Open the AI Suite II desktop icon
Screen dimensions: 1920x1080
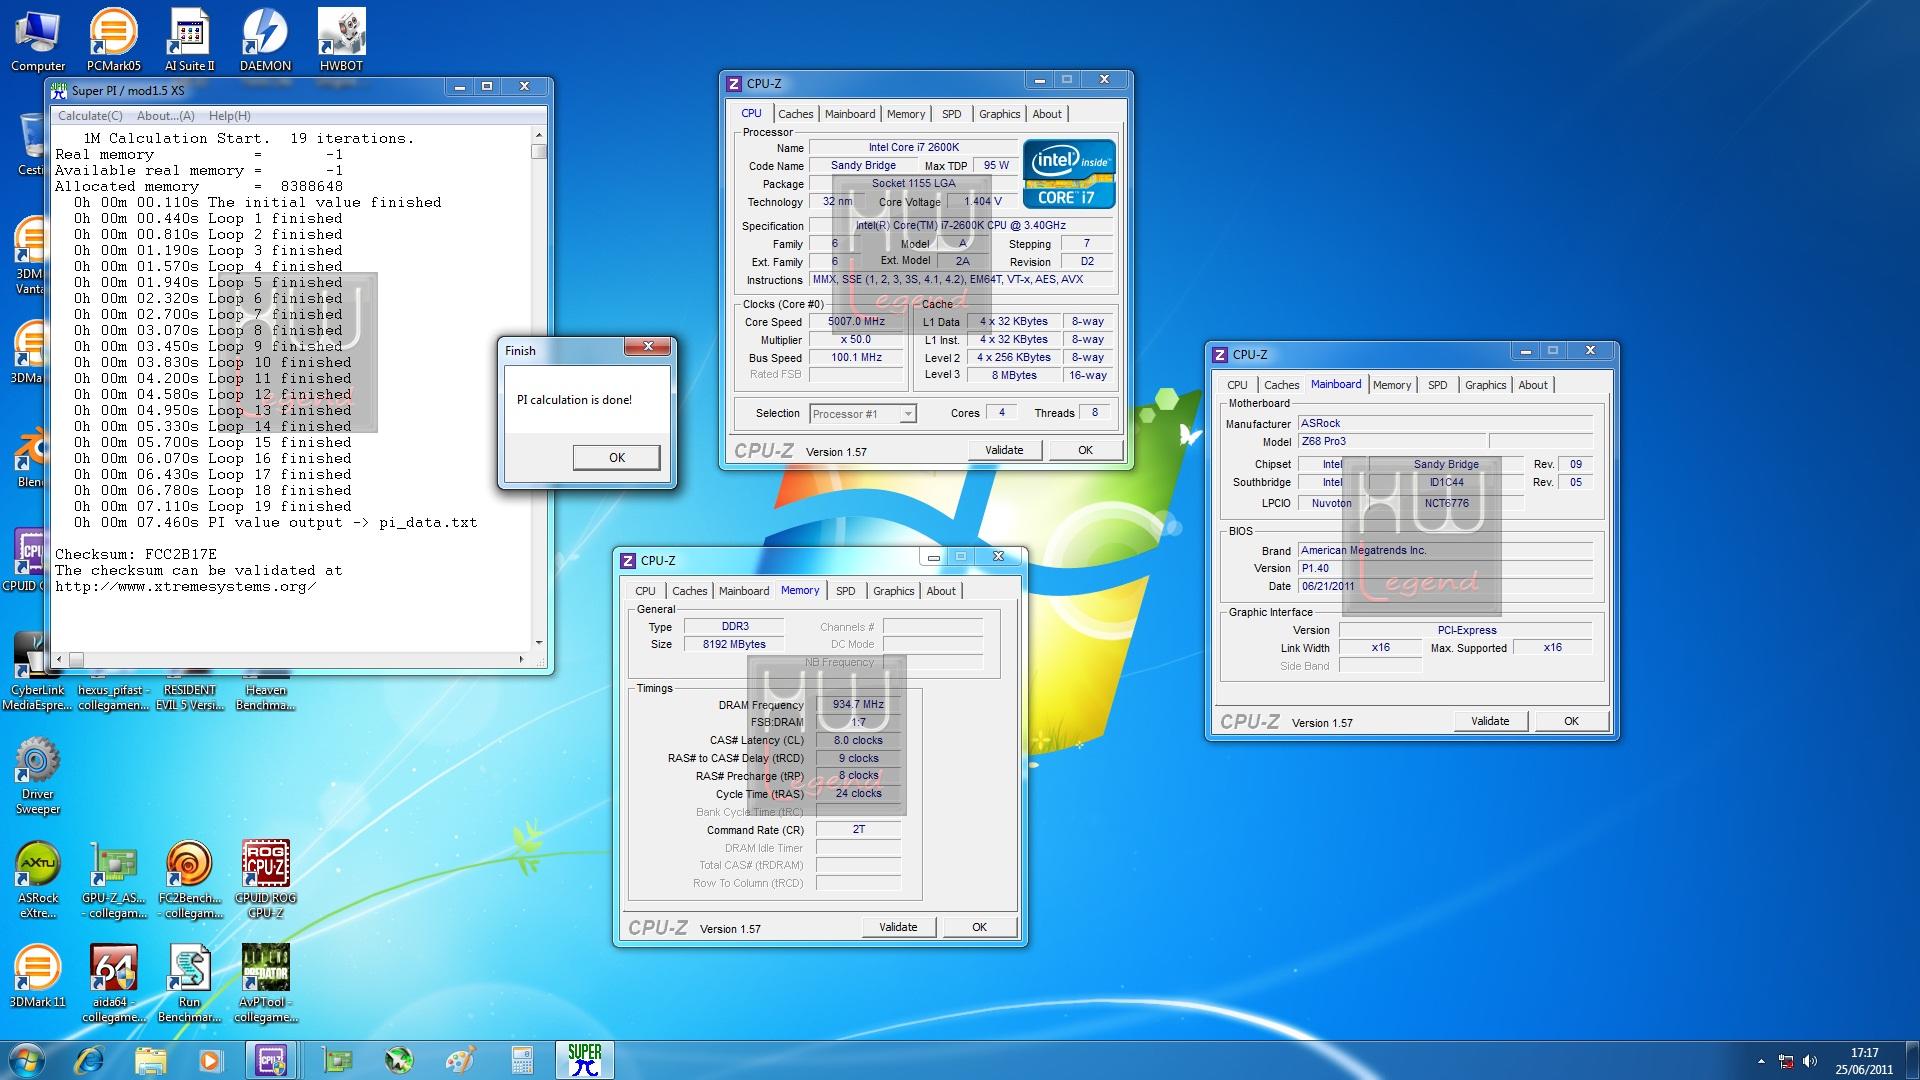point(190,40)
